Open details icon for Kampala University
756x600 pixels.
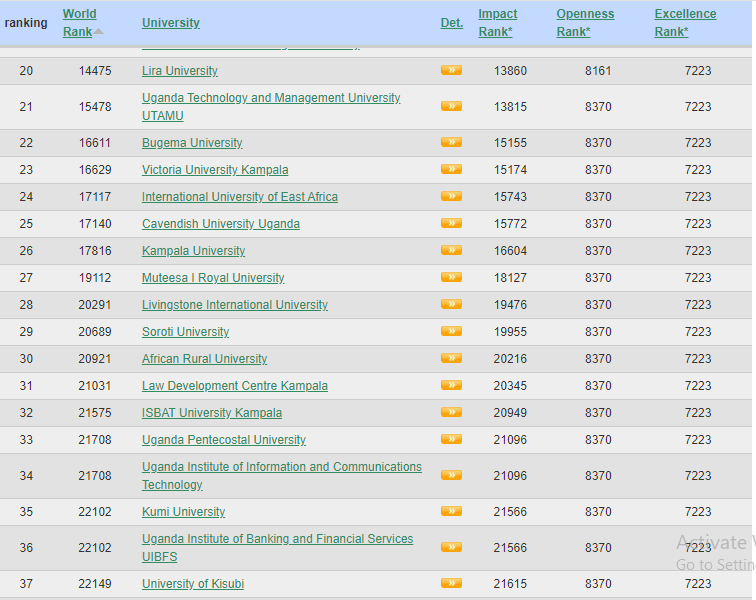[x=451, y=250]
